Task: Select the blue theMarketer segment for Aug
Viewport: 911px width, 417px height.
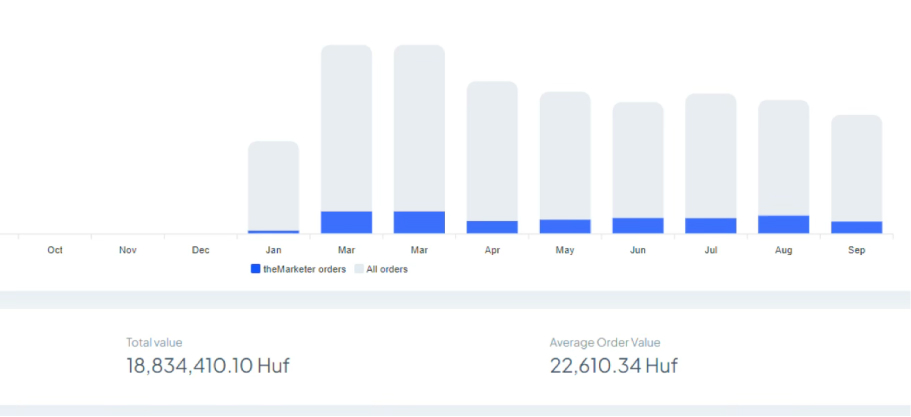Action: [x=783, y=224]
